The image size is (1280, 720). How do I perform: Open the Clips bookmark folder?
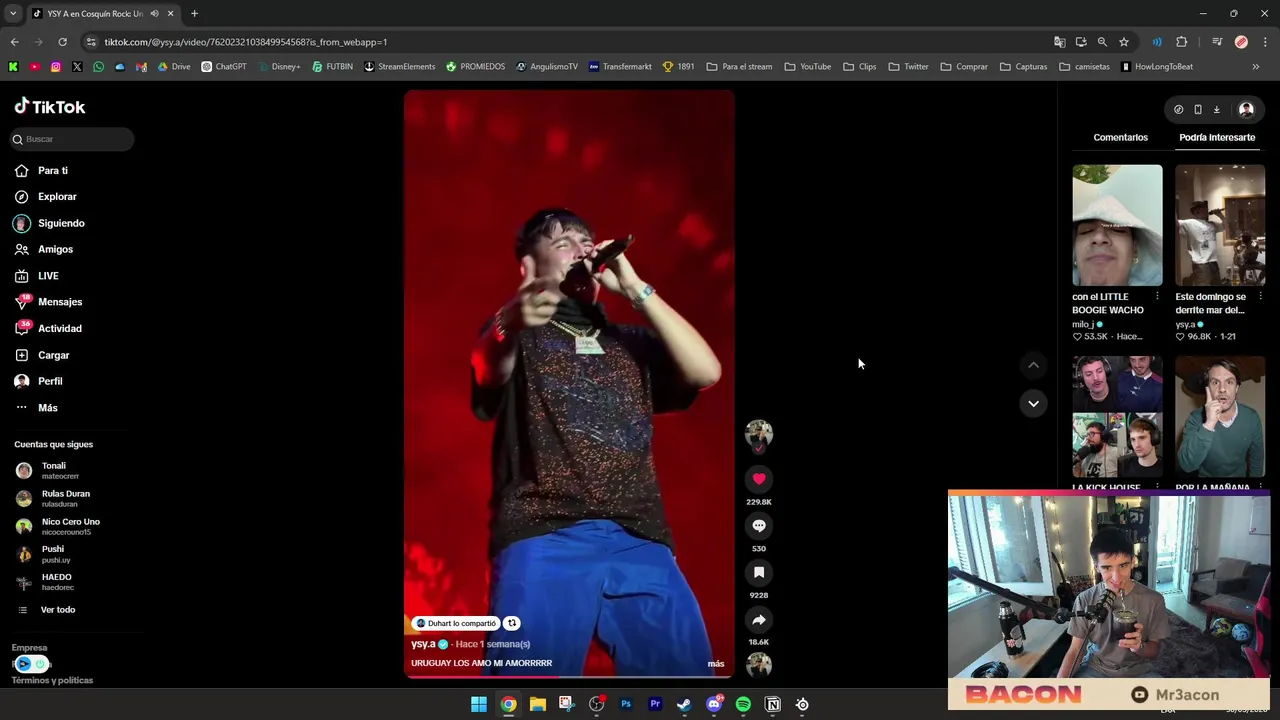[860, 67]
